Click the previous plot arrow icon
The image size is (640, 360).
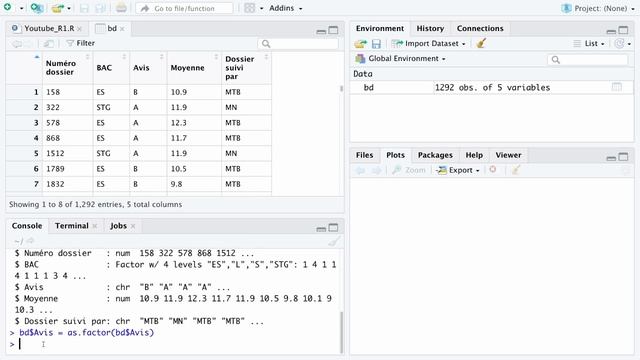(x=360, y=170)
